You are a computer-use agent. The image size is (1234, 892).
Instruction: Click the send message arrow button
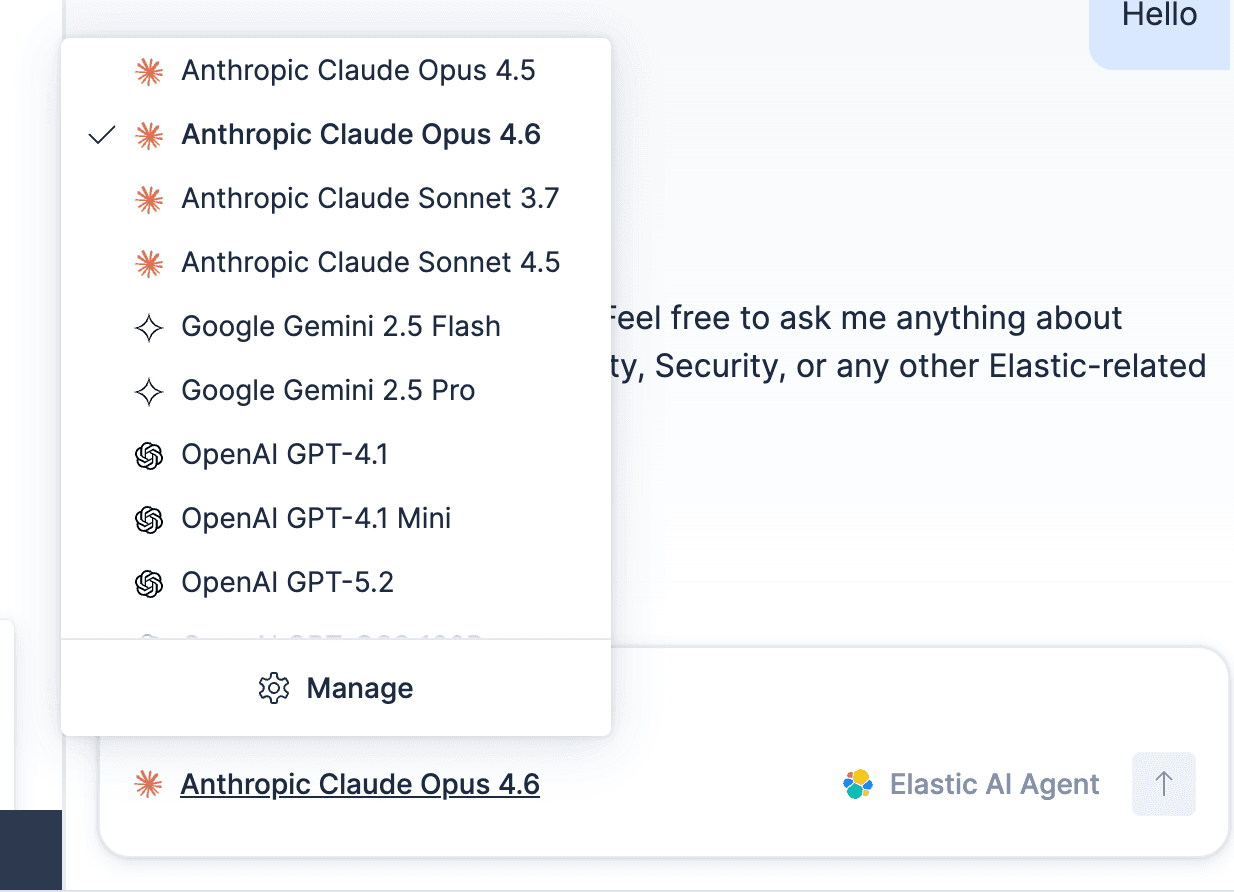[x=1163, y=784]
